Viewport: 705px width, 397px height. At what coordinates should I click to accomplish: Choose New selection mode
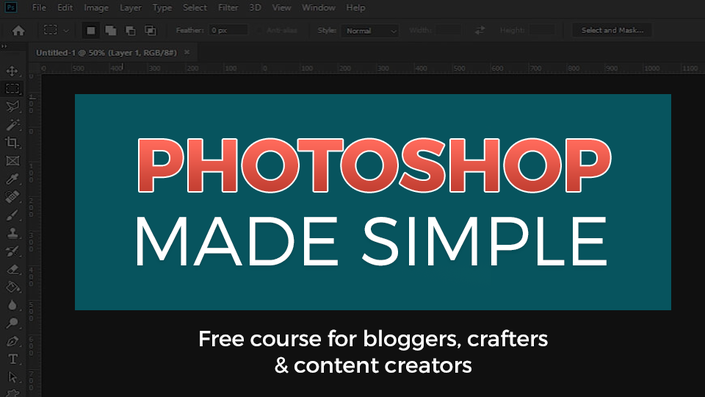coord(91,30)
